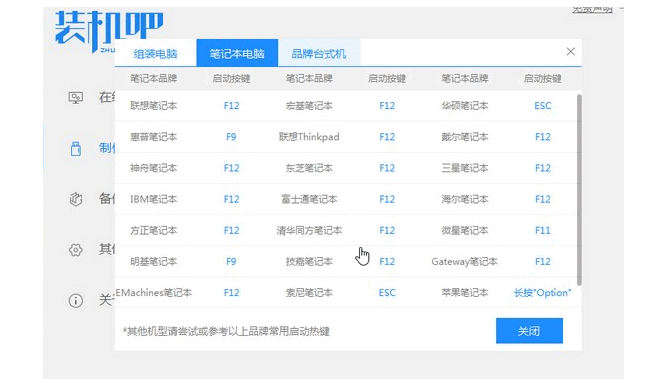The image size is (668, 389).
Task: Click the 惠普笔记本 cell
Action: coord(153,137)
